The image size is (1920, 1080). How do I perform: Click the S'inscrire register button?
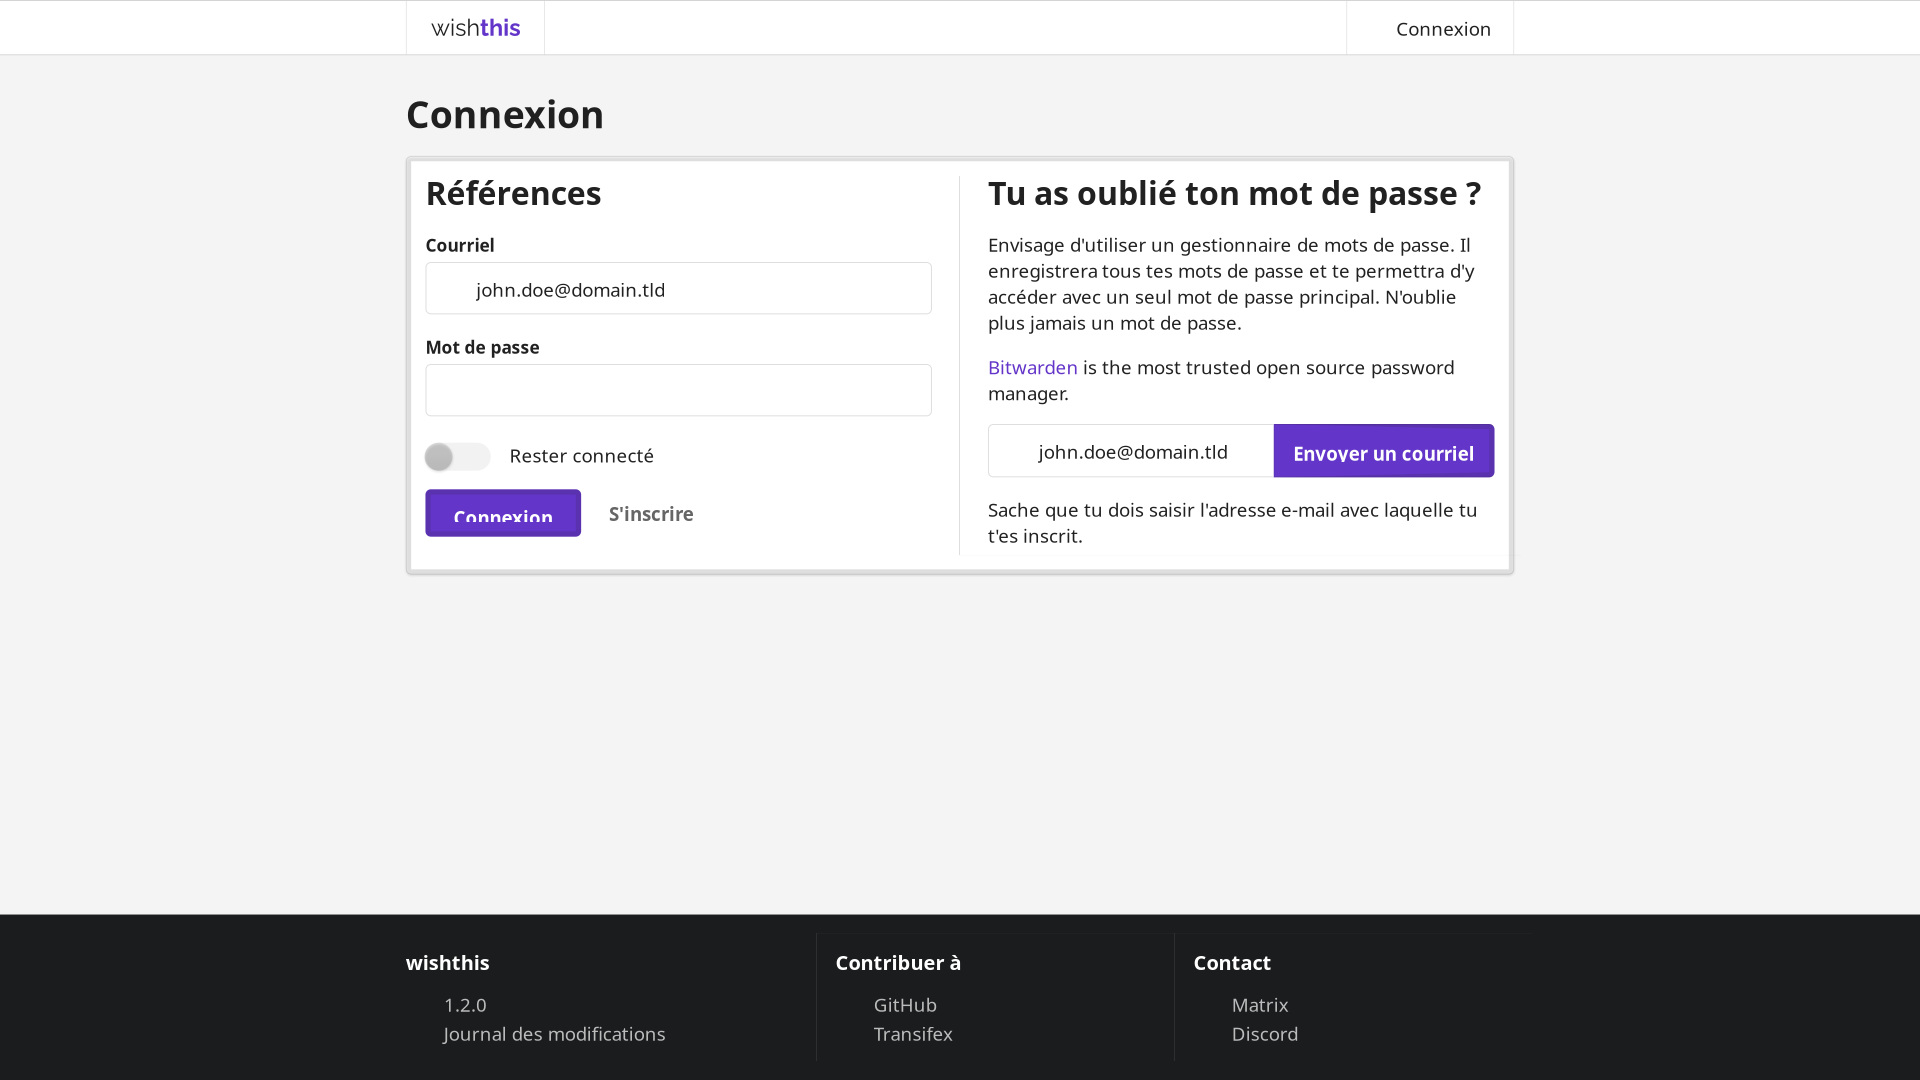(651, 514)
